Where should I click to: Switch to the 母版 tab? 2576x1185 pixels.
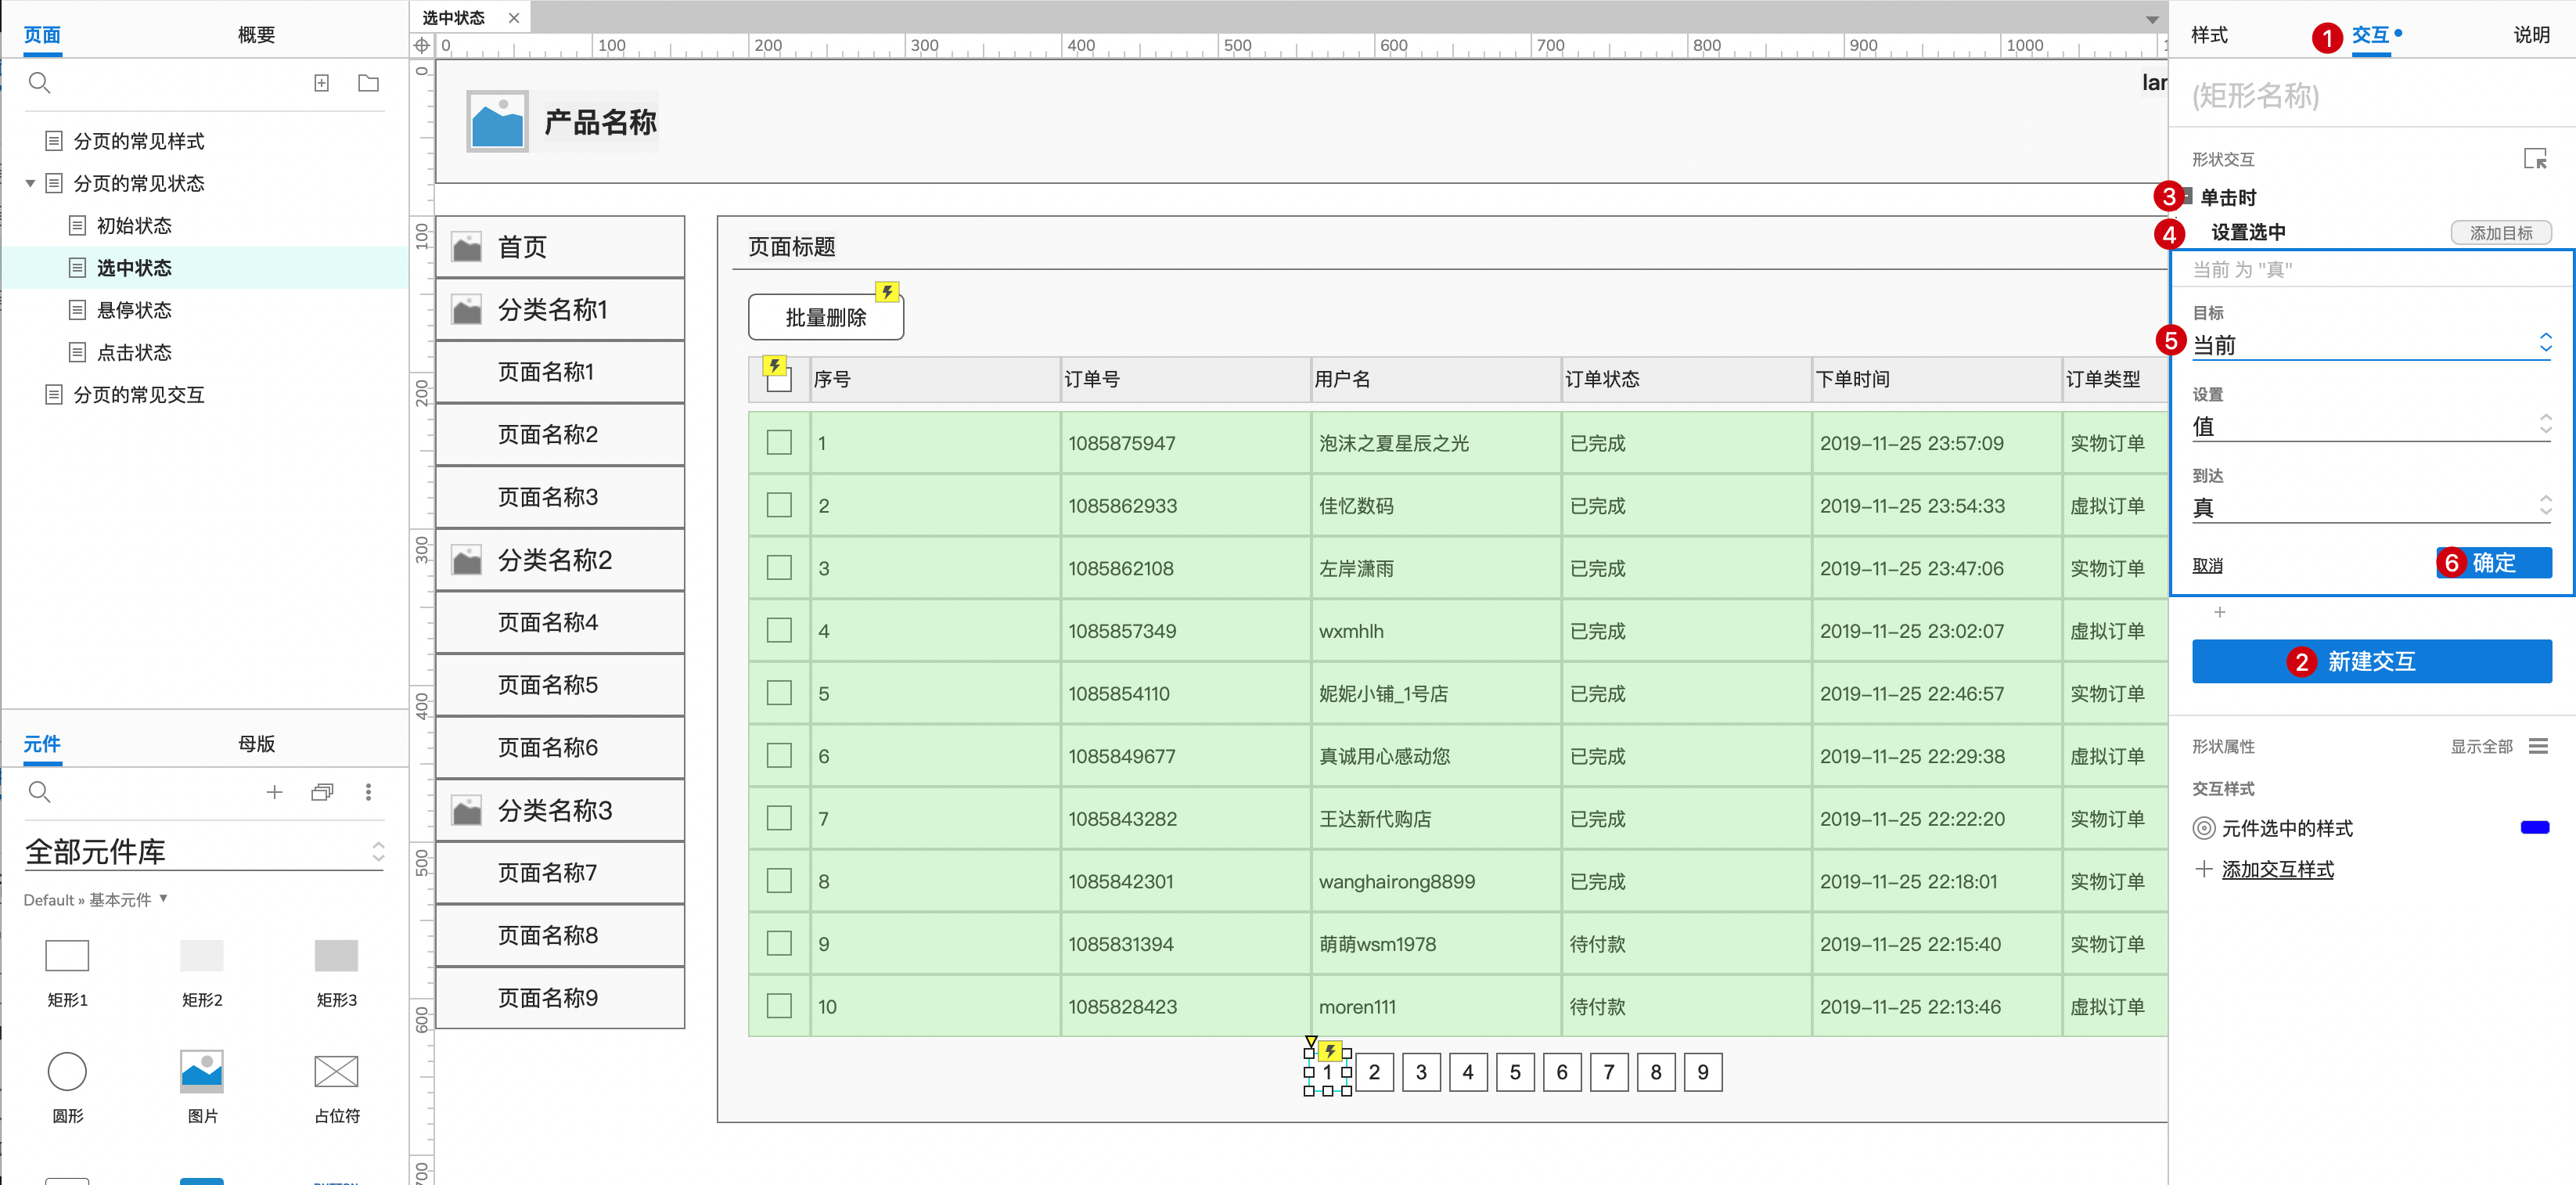(256, 744)
